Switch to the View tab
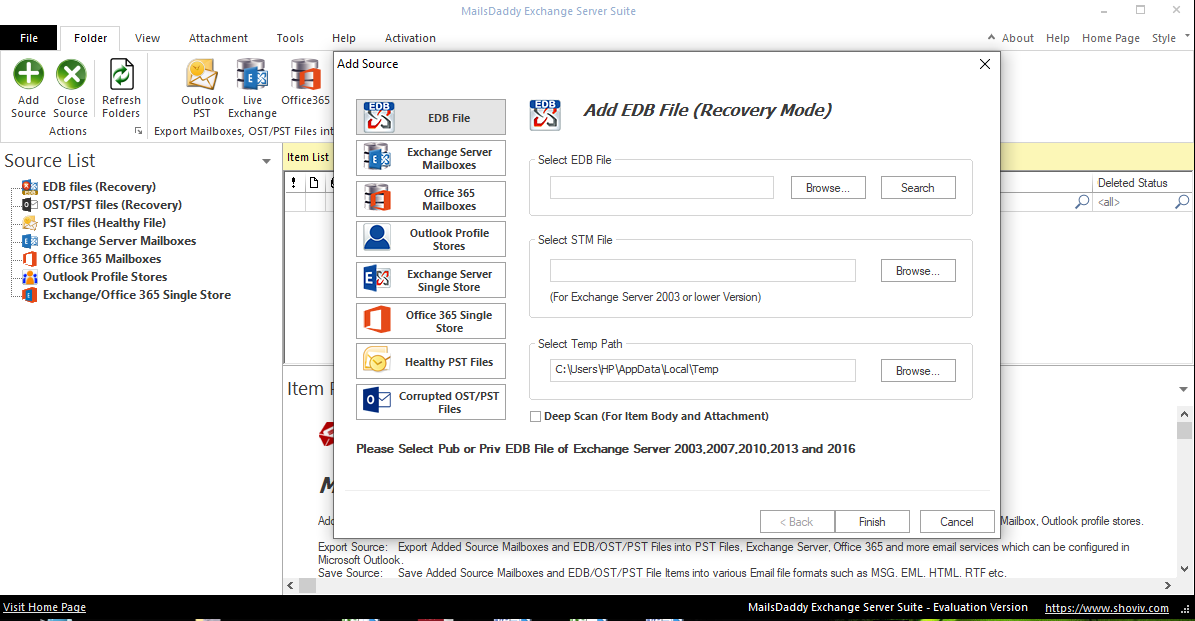 pyautogui.click(x=147, y=38)
